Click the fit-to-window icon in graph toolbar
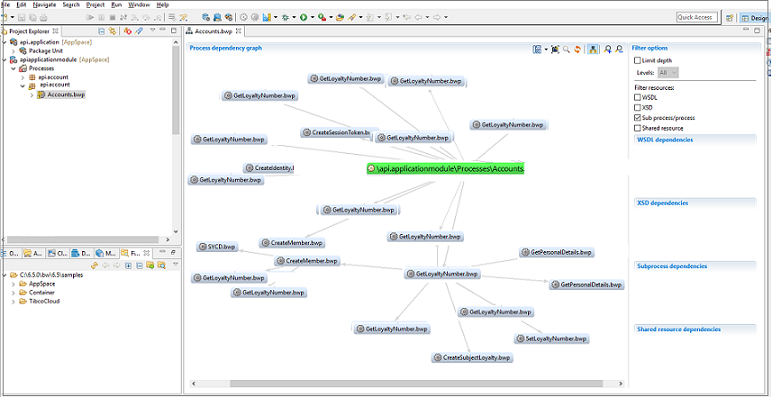772x397 pixels. tap(555, 49)
